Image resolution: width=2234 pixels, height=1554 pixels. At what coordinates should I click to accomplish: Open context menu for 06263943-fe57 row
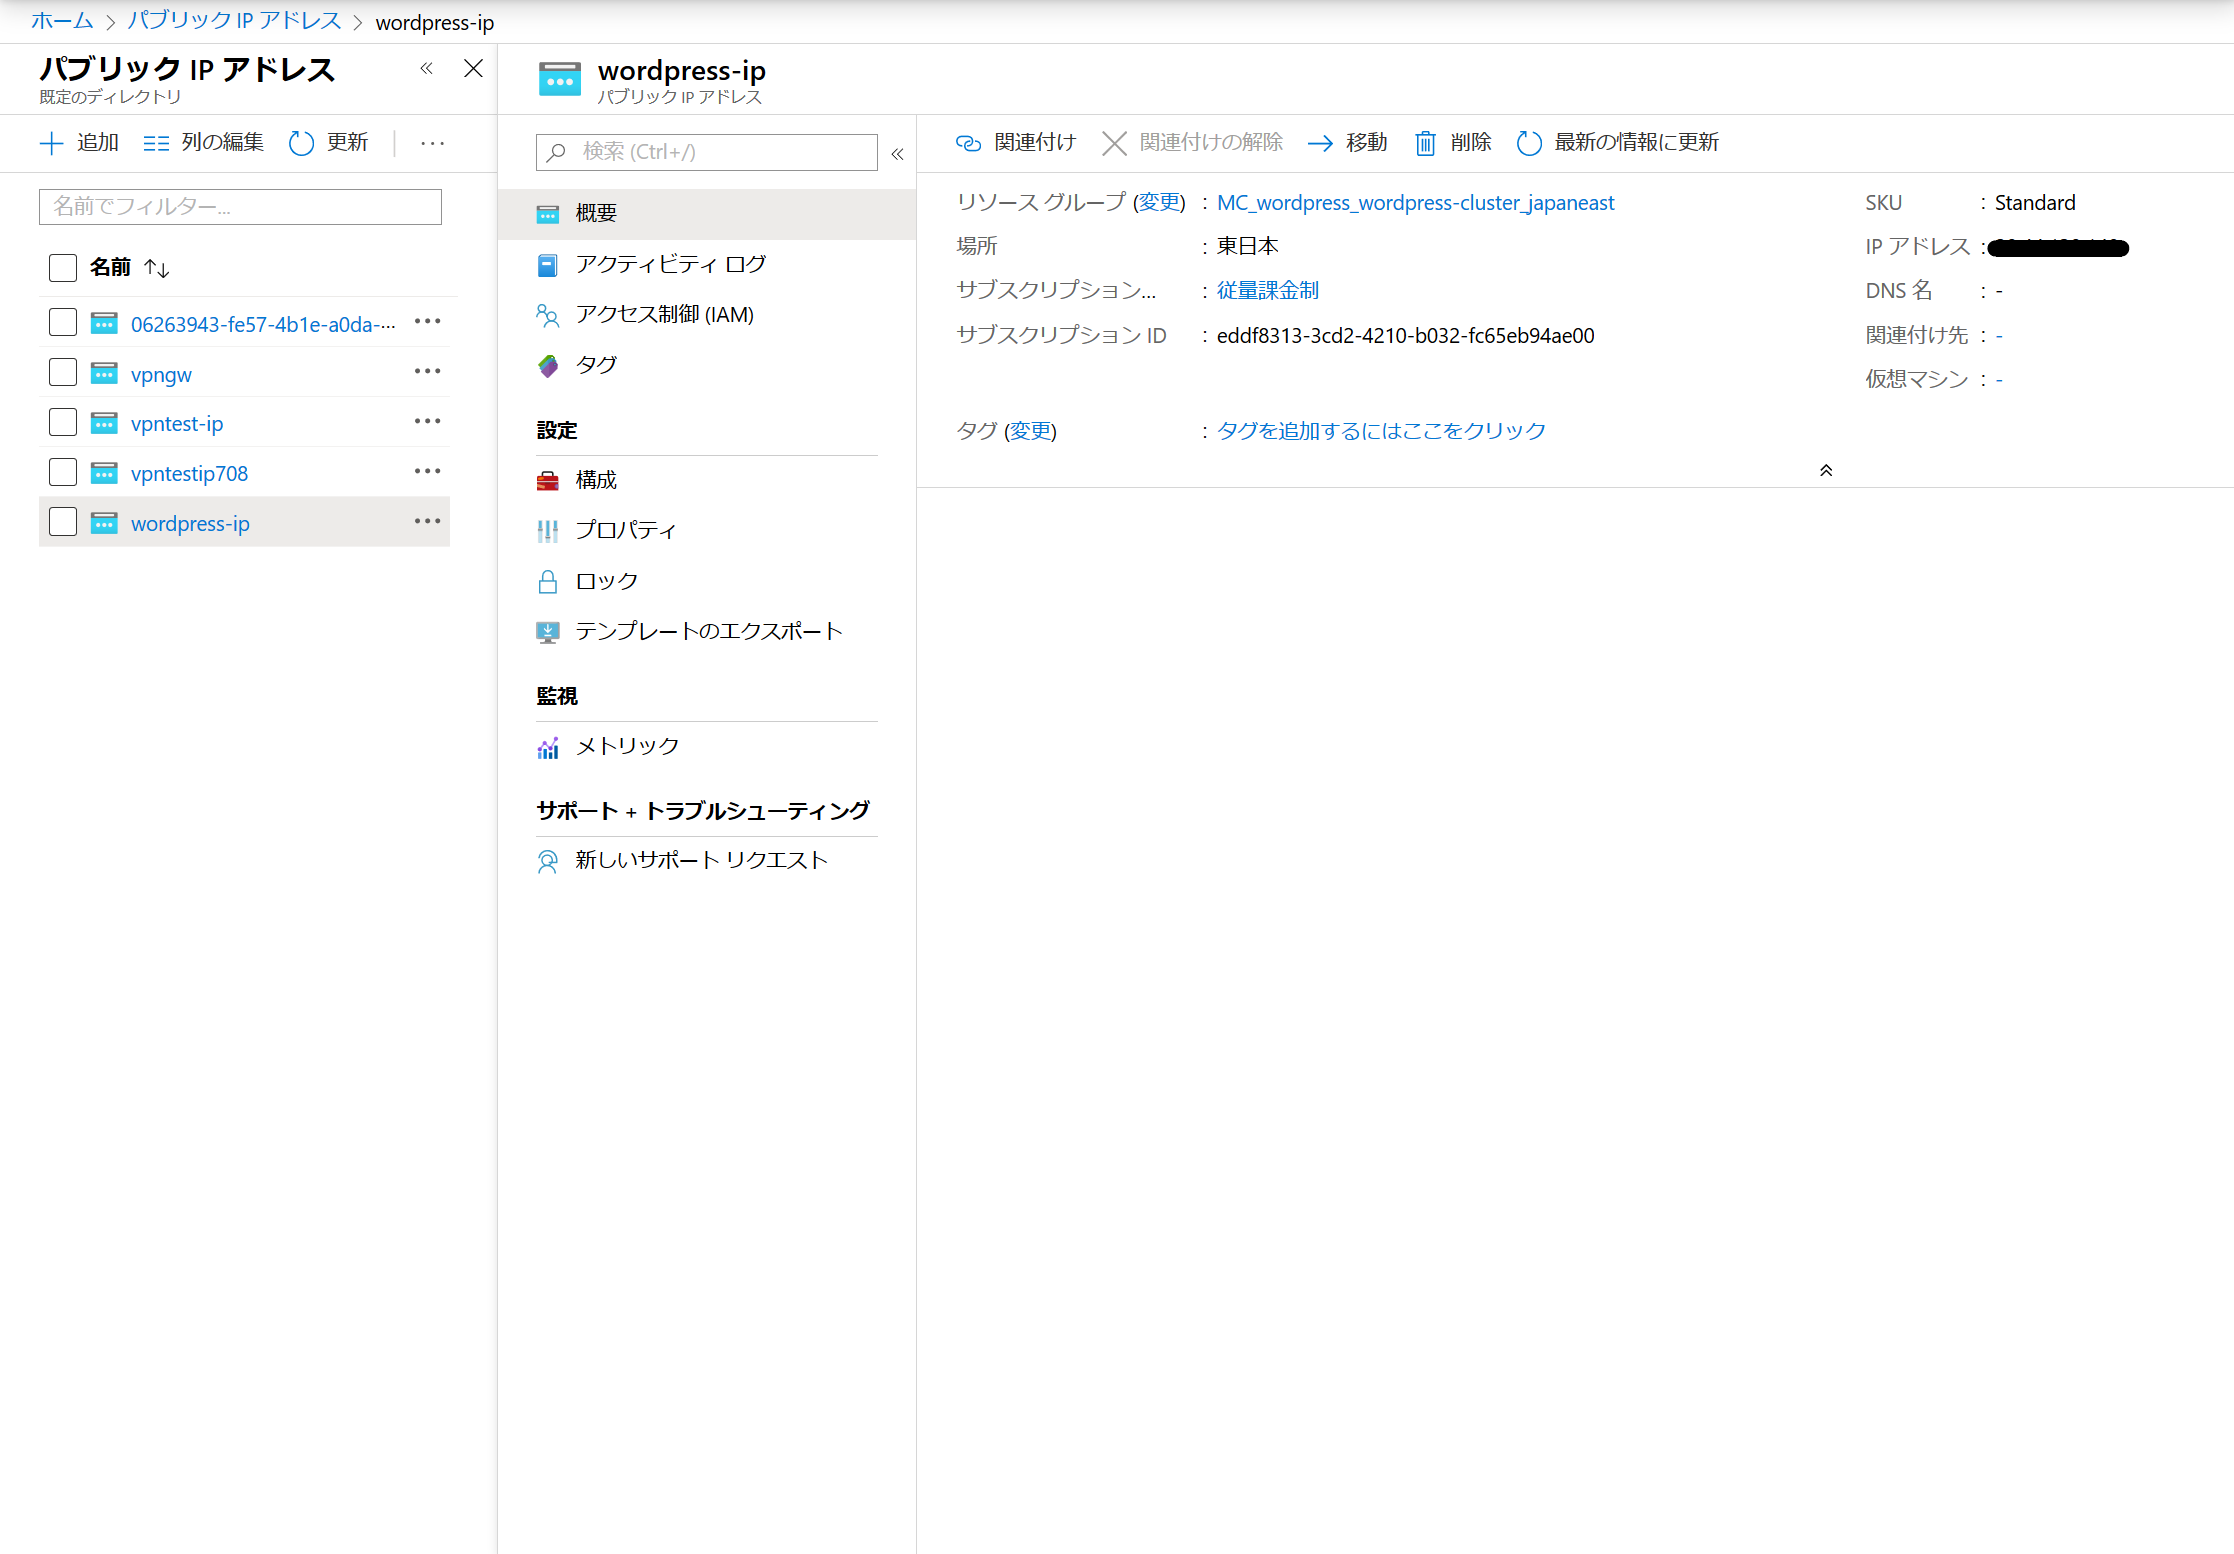[428, 321]
